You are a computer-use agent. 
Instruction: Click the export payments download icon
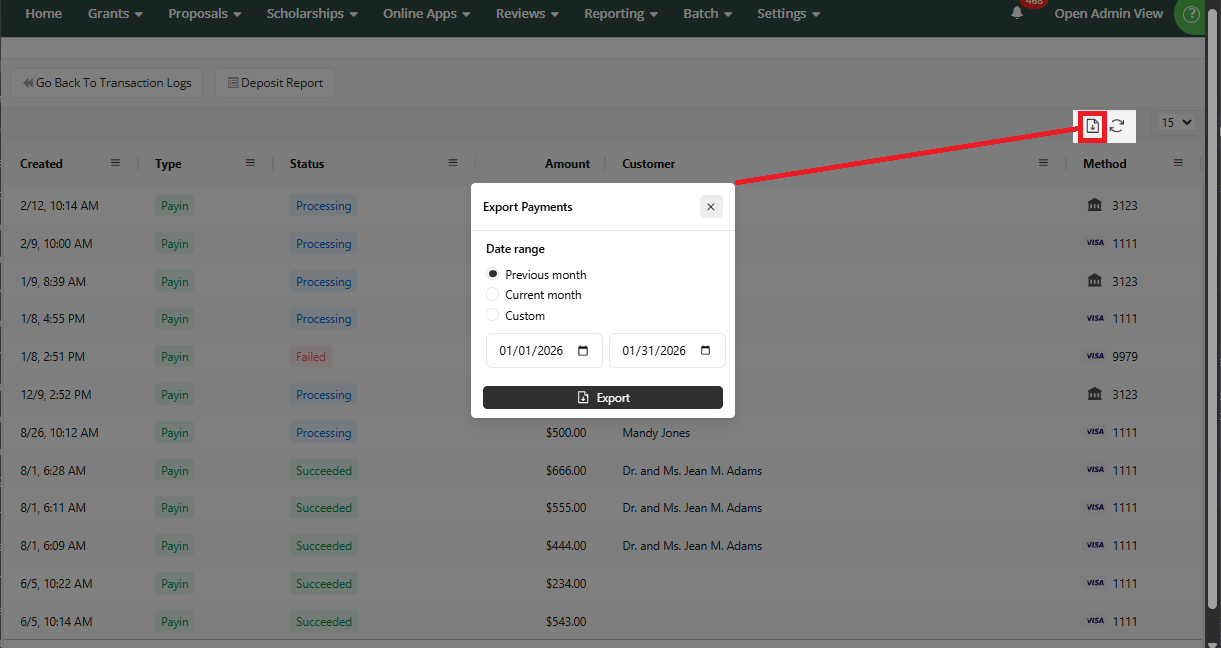tap(1092, 126)
